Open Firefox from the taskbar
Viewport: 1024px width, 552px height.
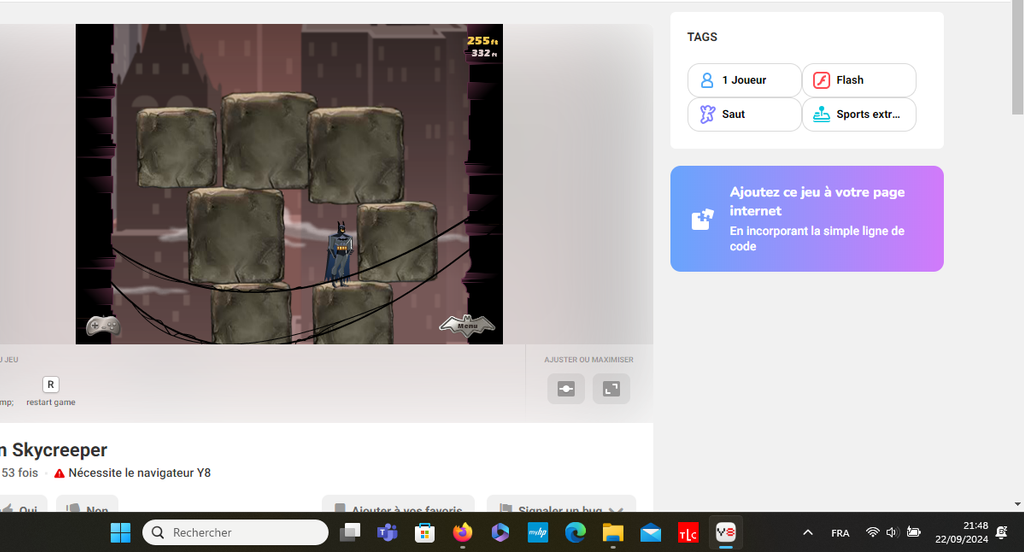click(462, 533)
